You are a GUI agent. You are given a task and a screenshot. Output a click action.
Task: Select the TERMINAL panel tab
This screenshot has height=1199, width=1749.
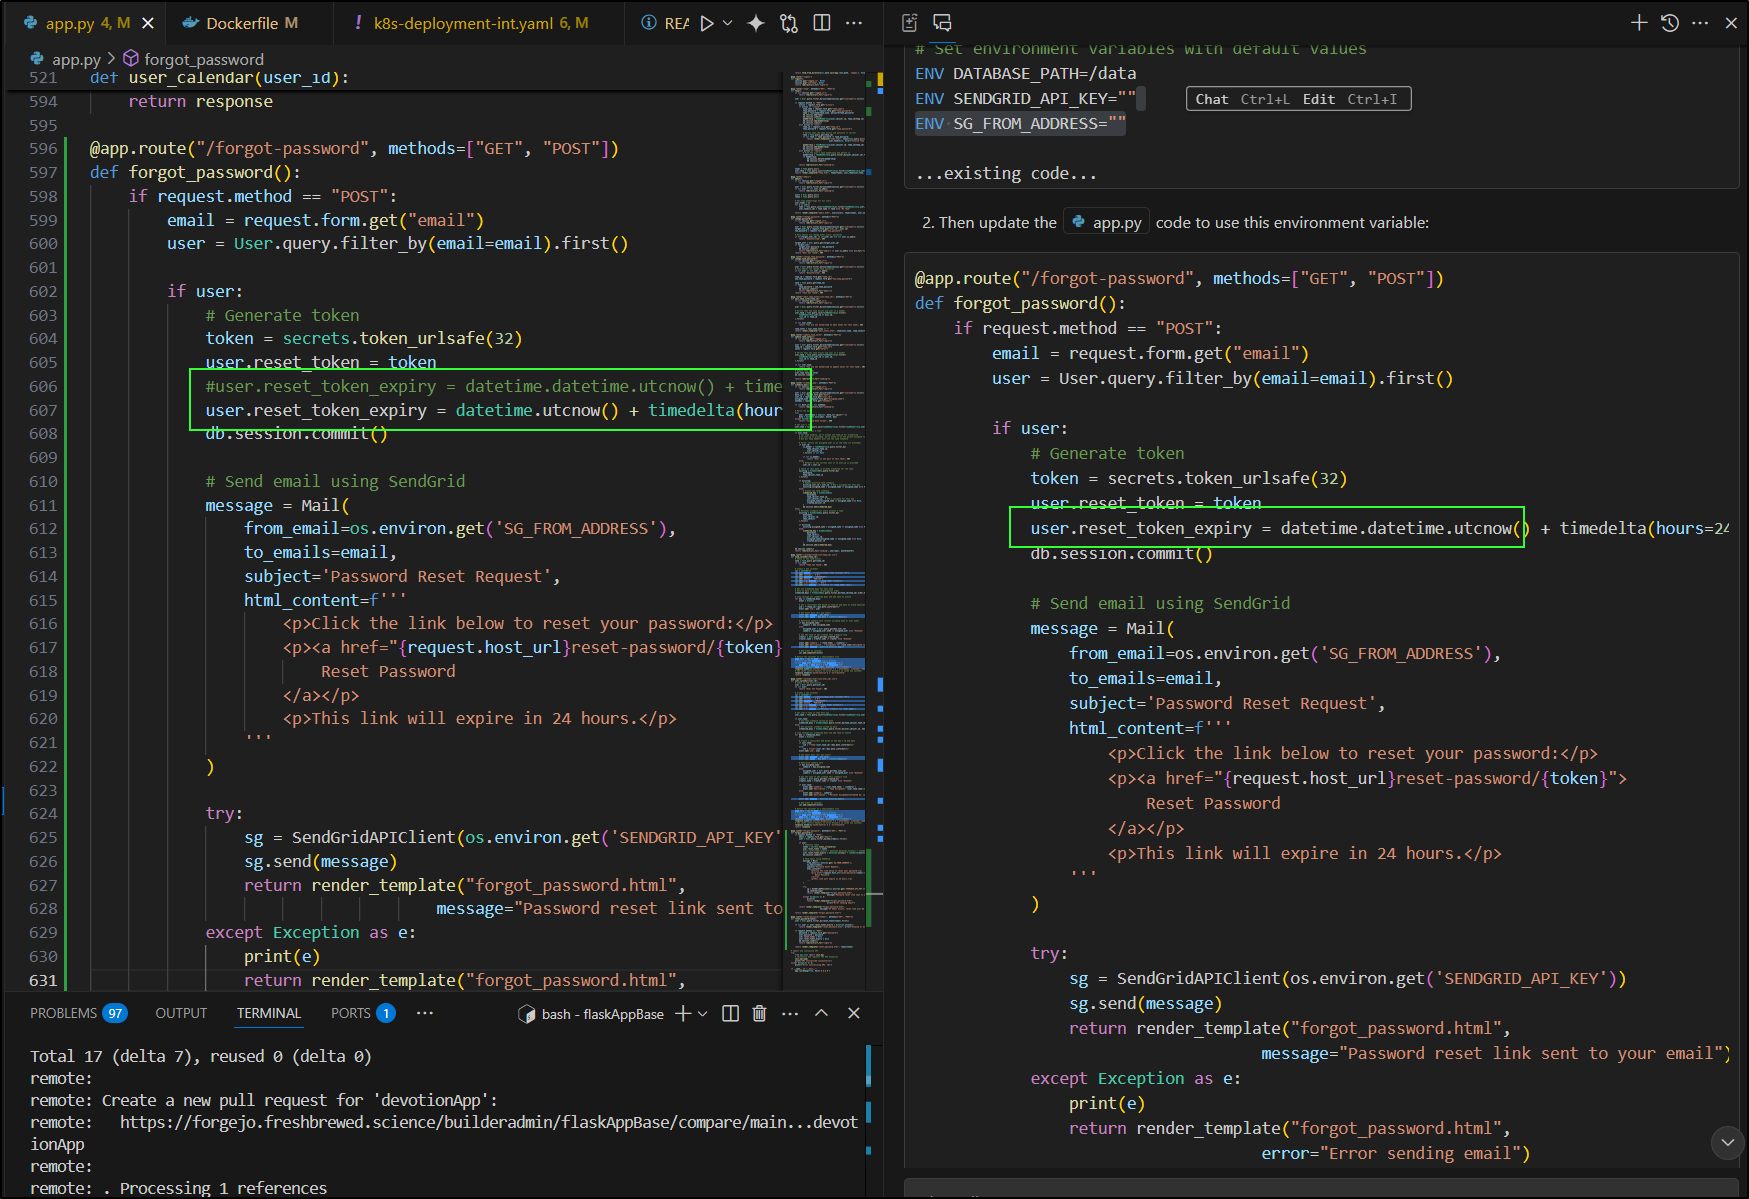(269, 1013)
